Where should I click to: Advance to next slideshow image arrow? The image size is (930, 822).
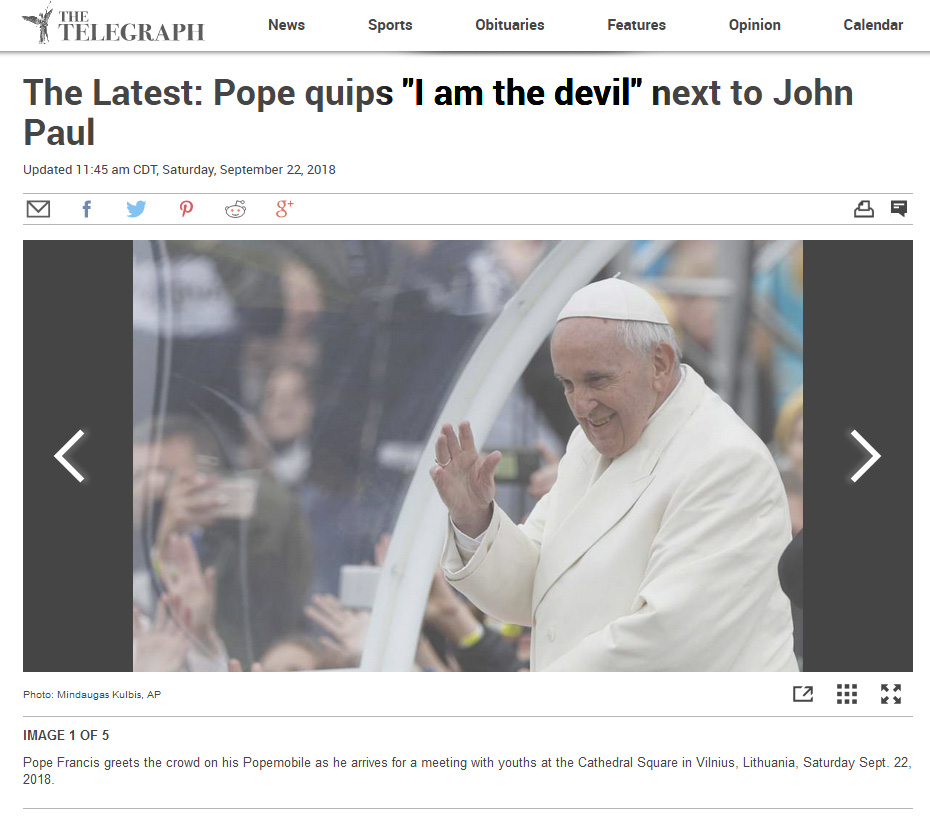865,455
